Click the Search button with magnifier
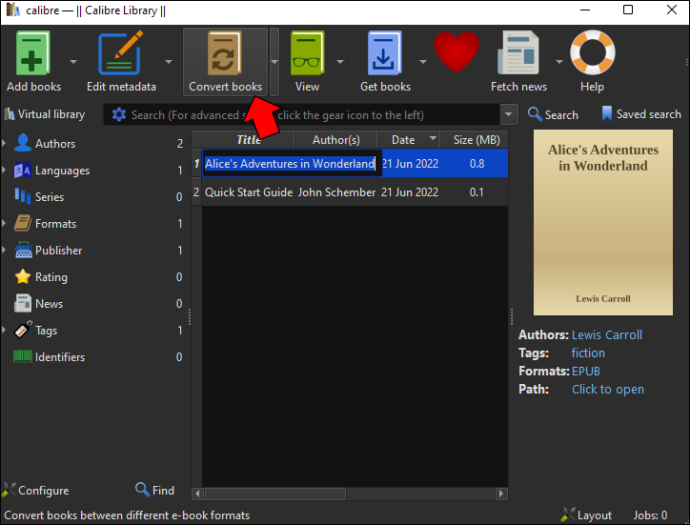 [553, 114]
